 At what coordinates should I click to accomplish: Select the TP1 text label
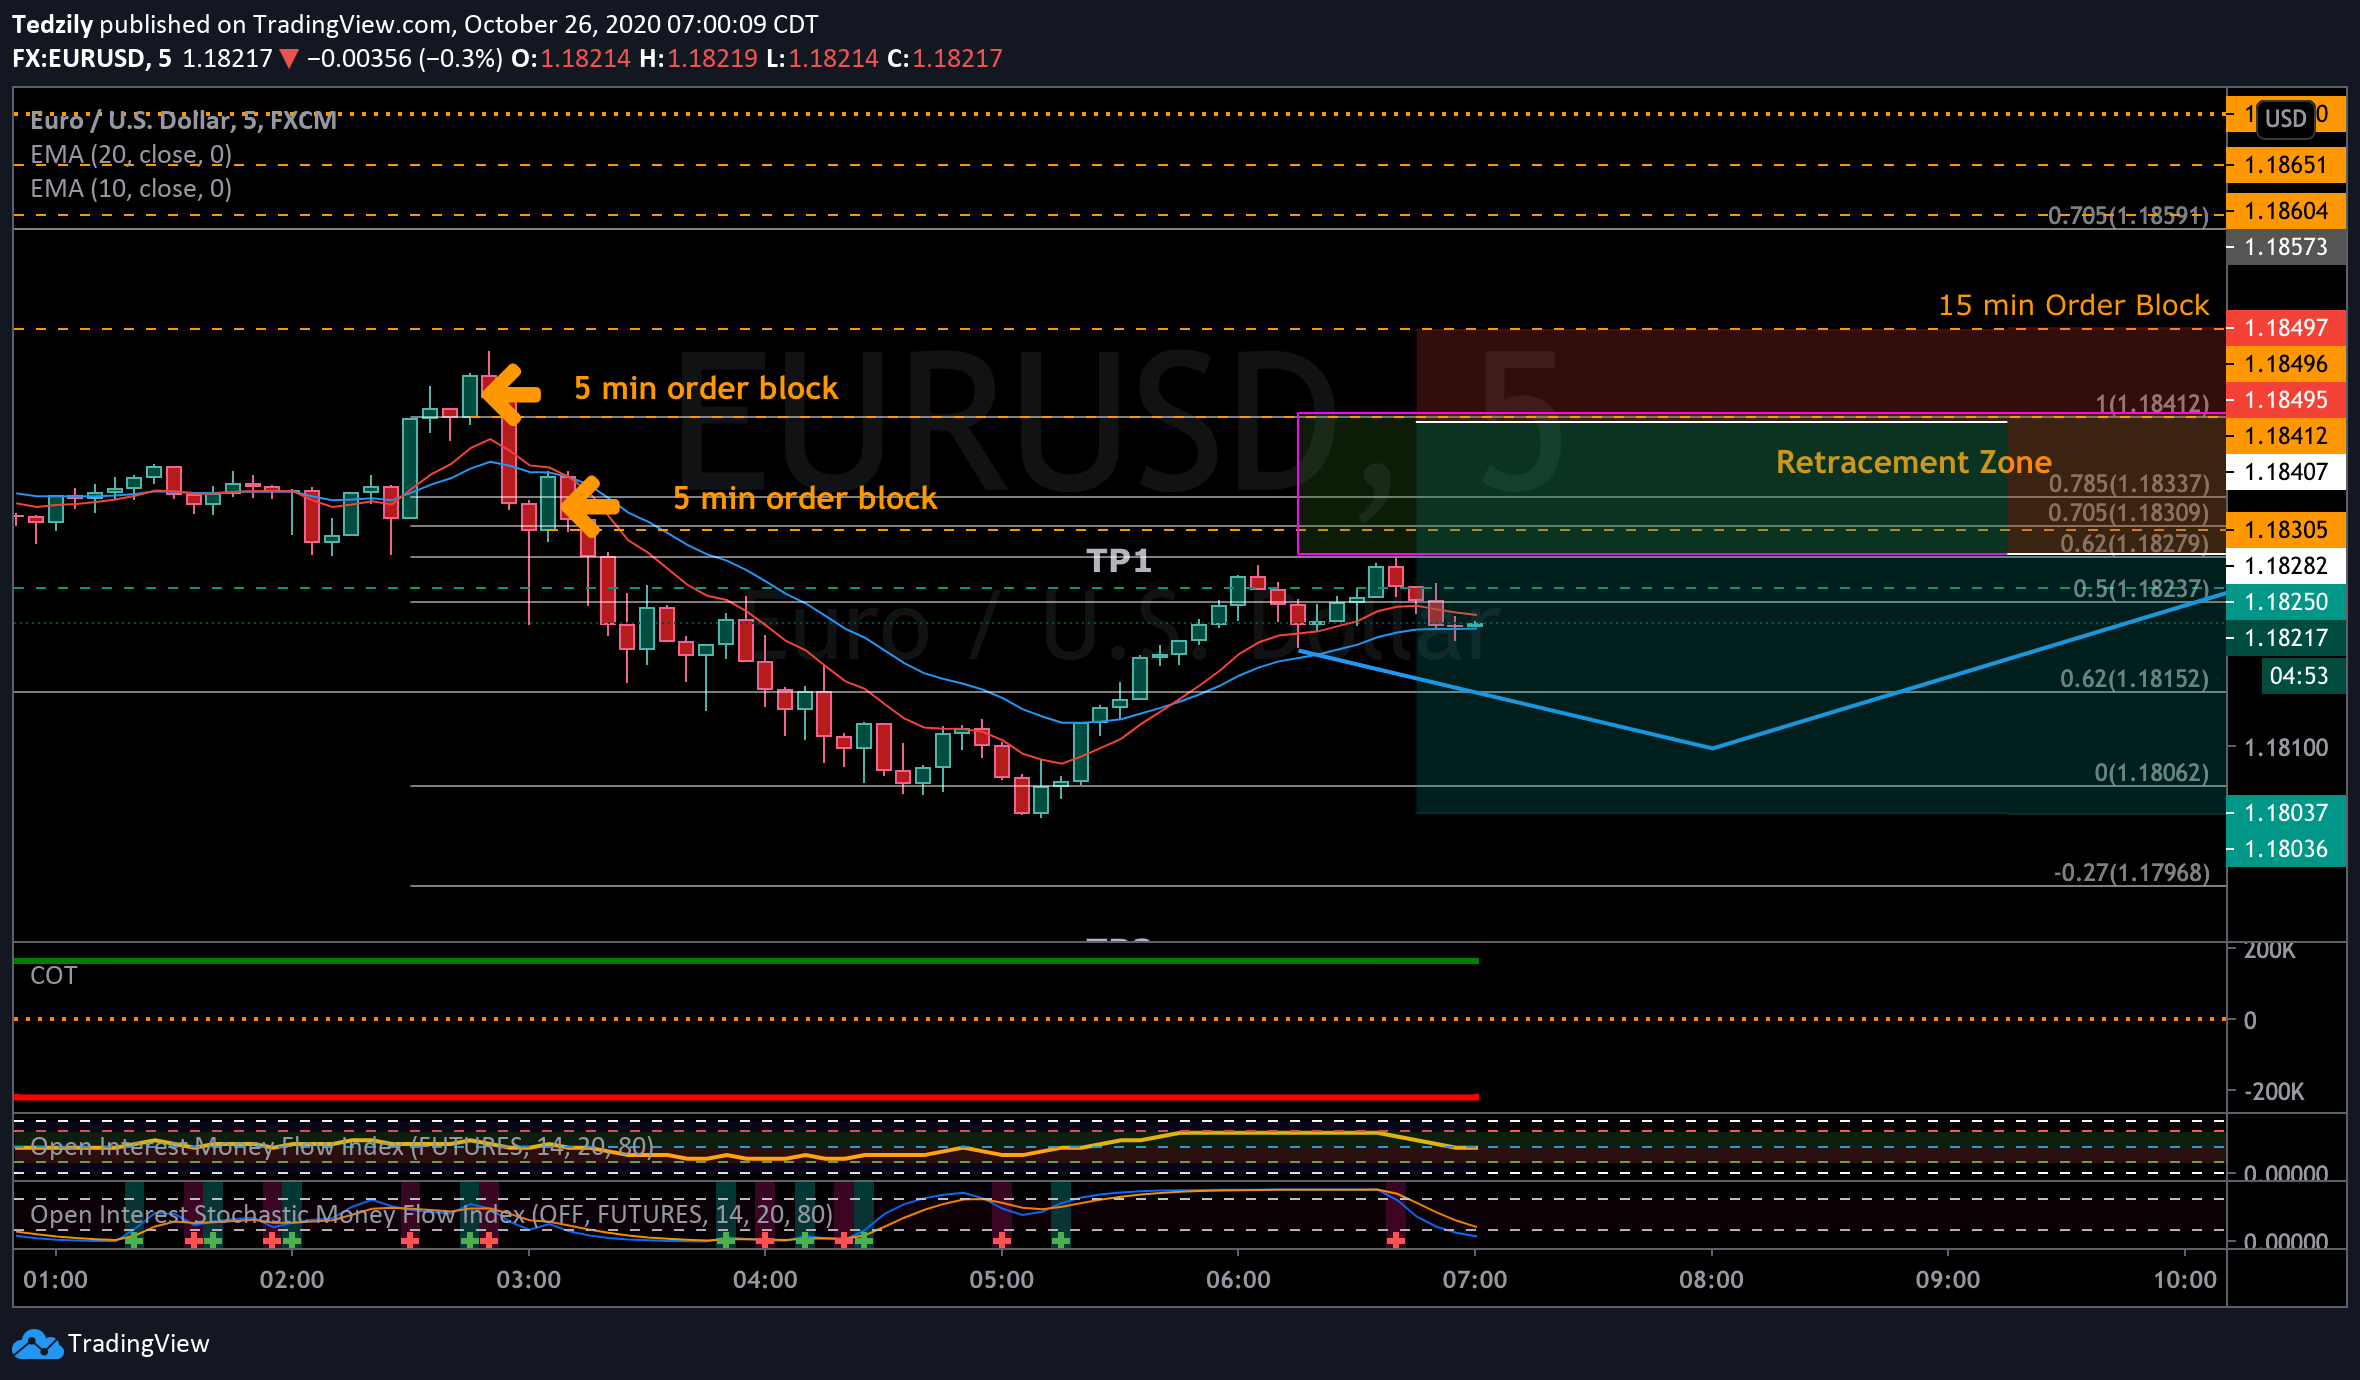point(1119,561)
